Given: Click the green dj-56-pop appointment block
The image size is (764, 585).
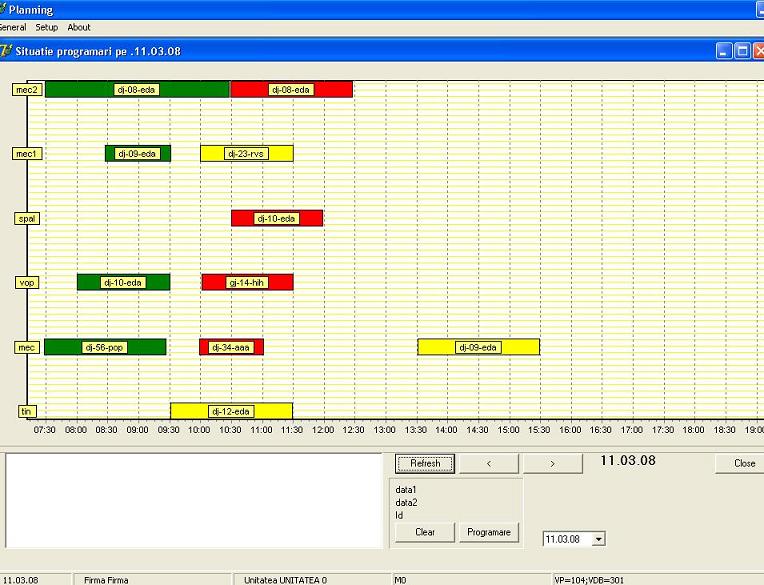Looking at the screenshot, I should click(104, 348).
